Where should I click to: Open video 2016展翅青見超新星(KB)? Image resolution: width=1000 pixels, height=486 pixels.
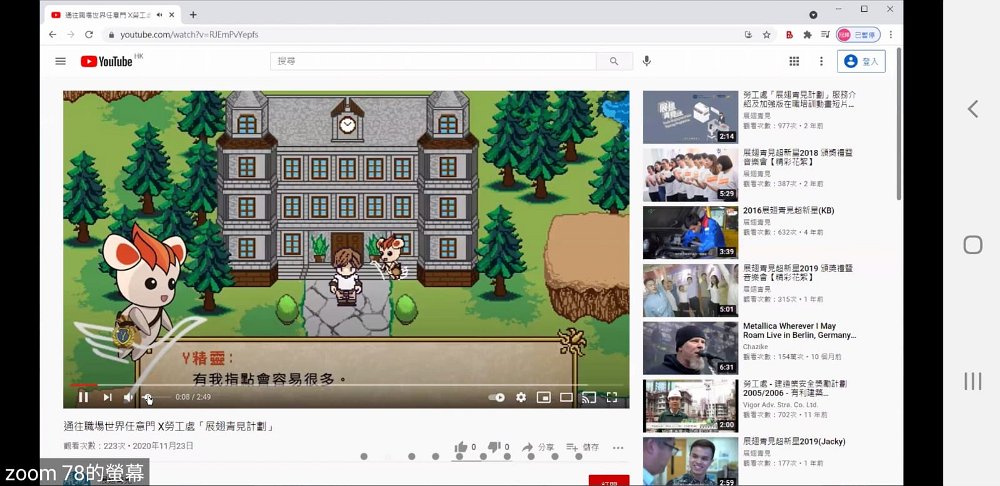pyautogui.click(x=788, y=210)
